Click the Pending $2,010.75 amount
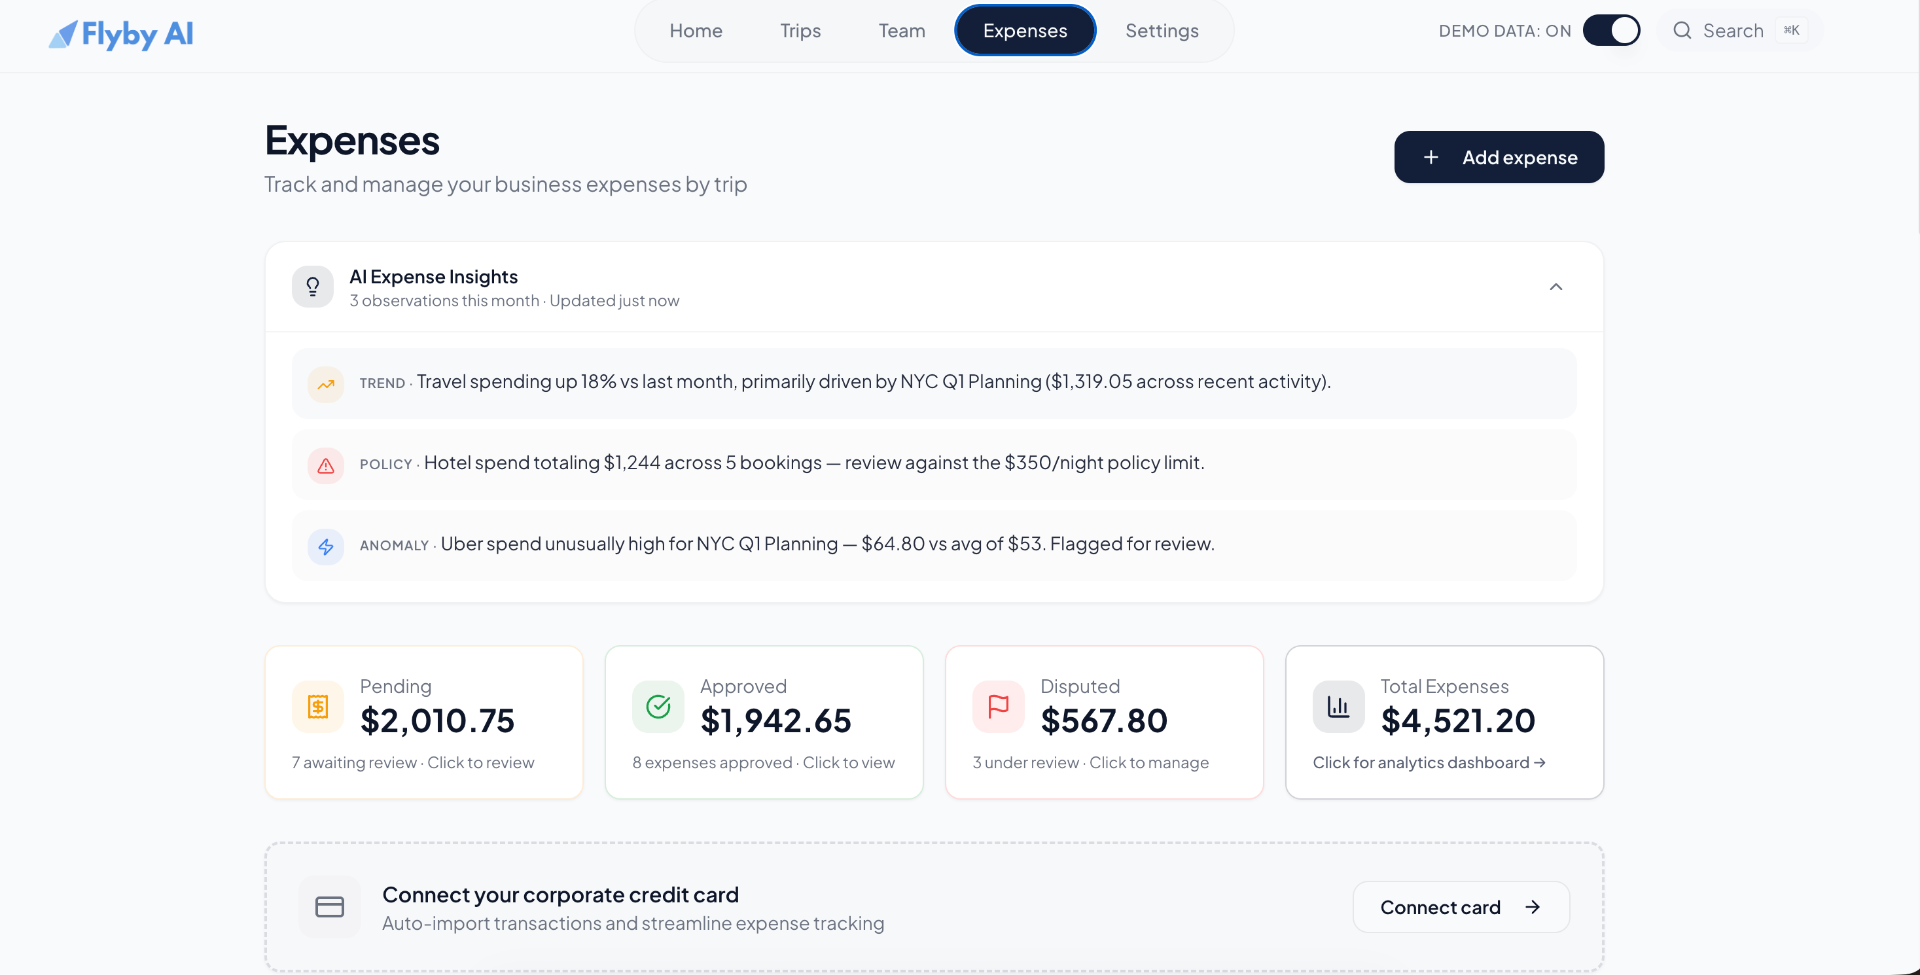Viewport: 1920px width, 975px height. pos(437,721)
